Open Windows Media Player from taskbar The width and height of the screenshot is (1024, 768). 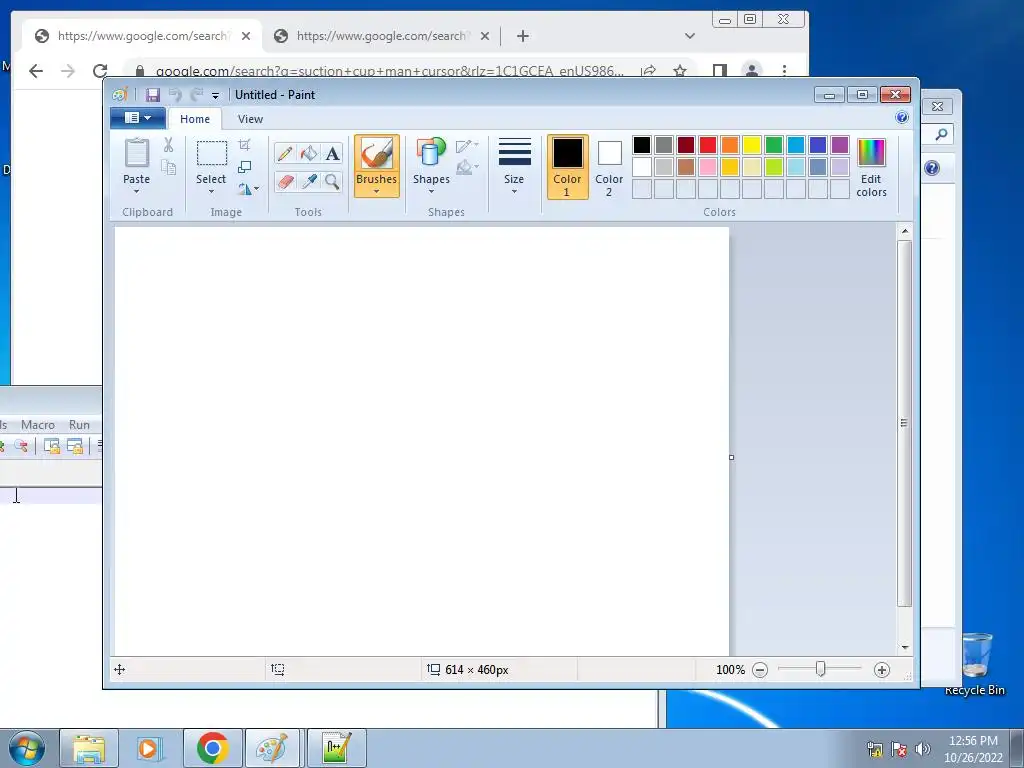click(150, 748)
